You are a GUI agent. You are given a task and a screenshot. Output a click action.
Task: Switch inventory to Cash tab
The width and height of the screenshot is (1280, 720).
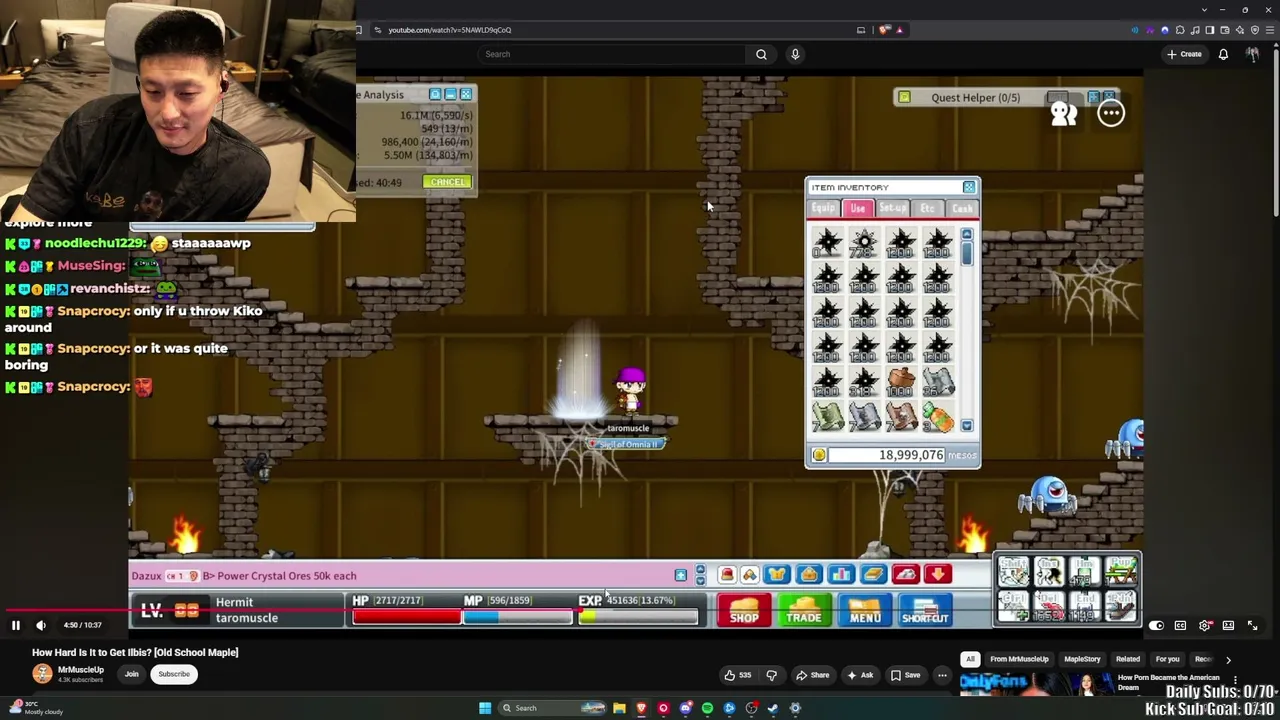tap(962, 208)
